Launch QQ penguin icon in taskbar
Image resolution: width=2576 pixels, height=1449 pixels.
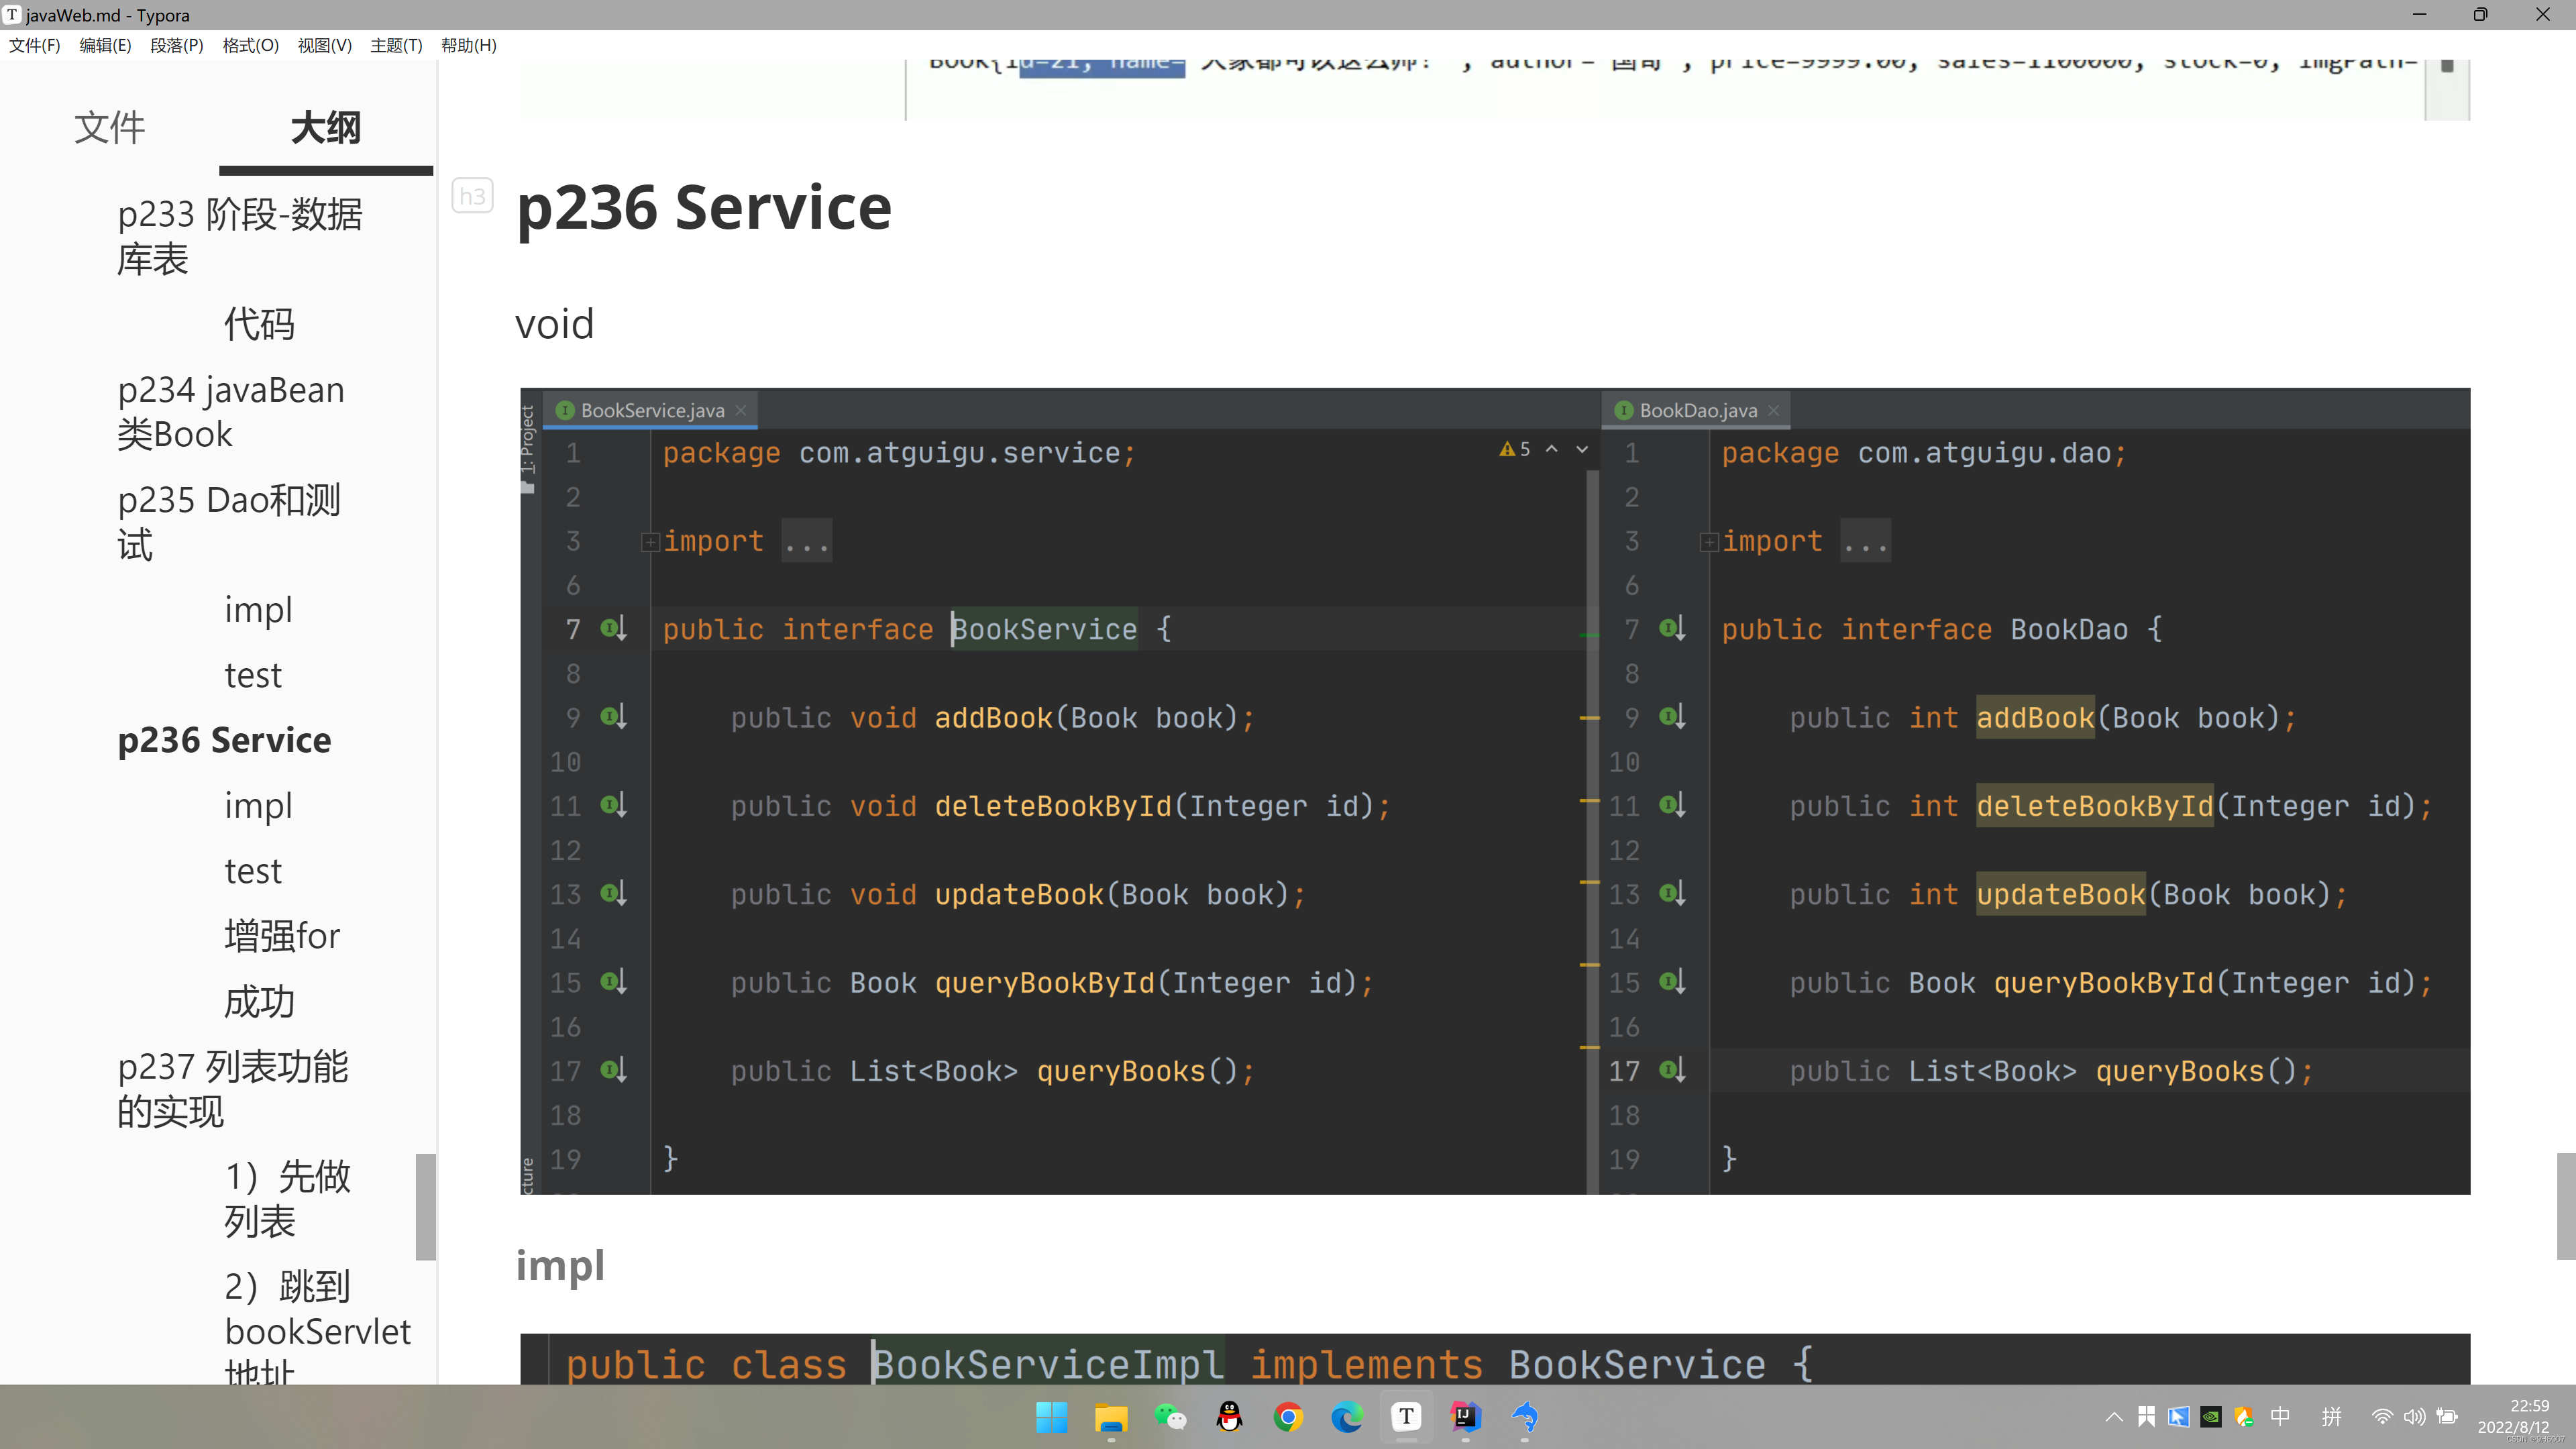(x=1229, y=1417)
